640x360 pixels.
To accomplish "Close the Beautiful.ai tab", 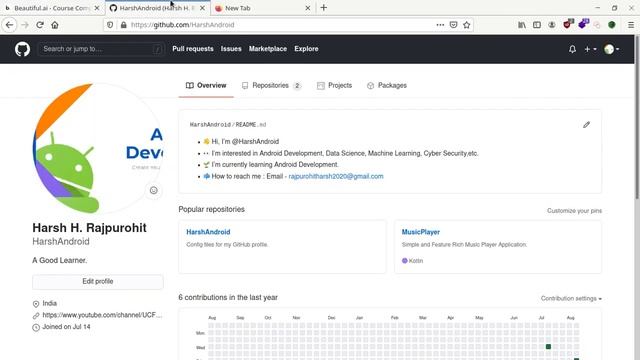I will click(97, 8).
